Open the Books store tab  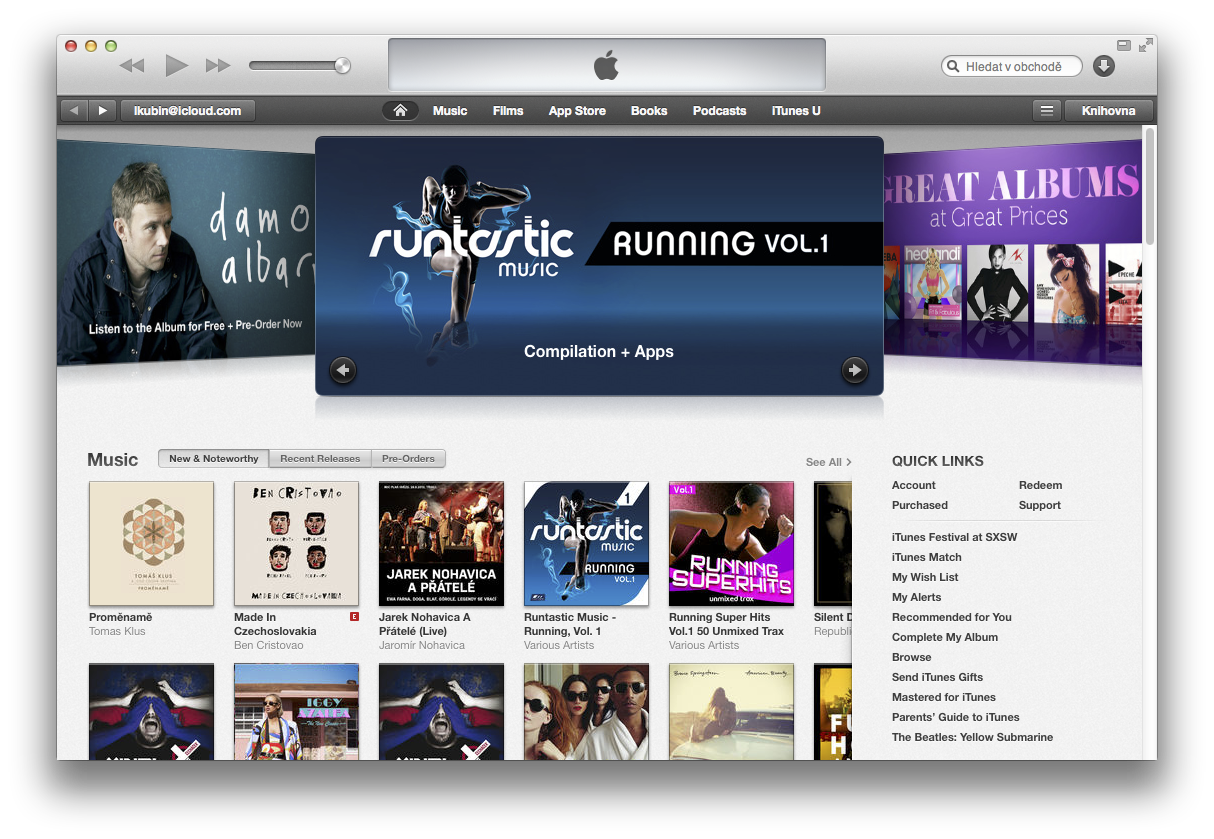coord(649,111)
